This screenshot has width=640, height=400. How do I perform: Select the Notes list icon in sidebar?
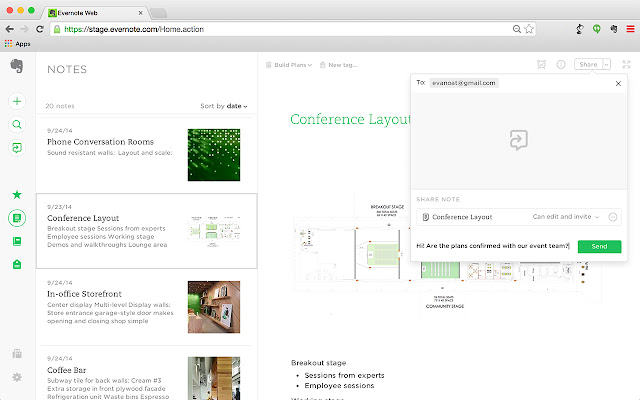point(17,218)
